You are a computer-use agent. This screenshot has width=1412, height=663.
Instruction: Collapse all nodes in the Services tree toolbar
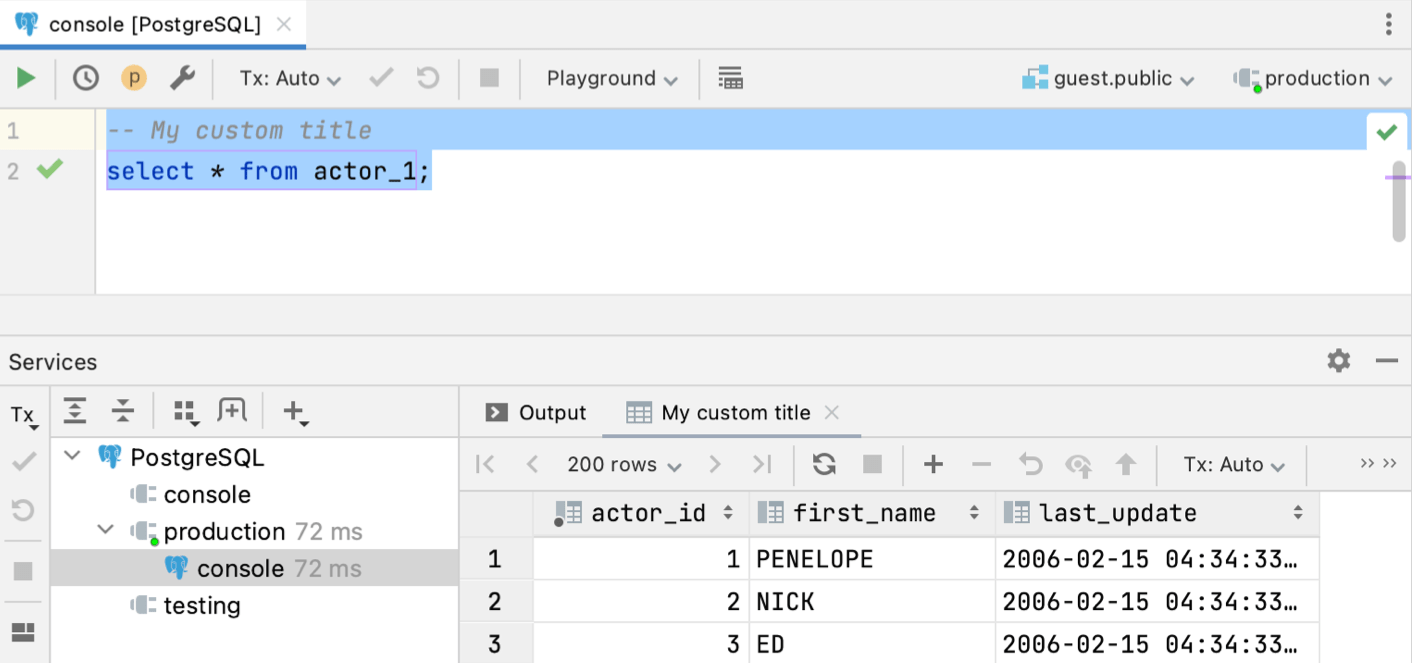point(121,410)
